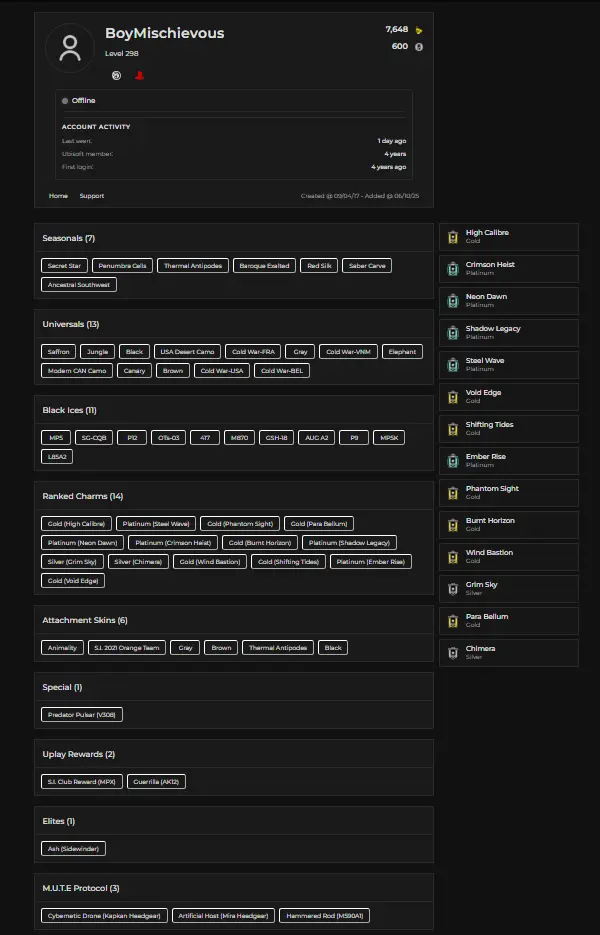Screen dimensions: 600x935
Task: Click the Ash (Sidewinder) elite tag
Action: click(73, 849)
